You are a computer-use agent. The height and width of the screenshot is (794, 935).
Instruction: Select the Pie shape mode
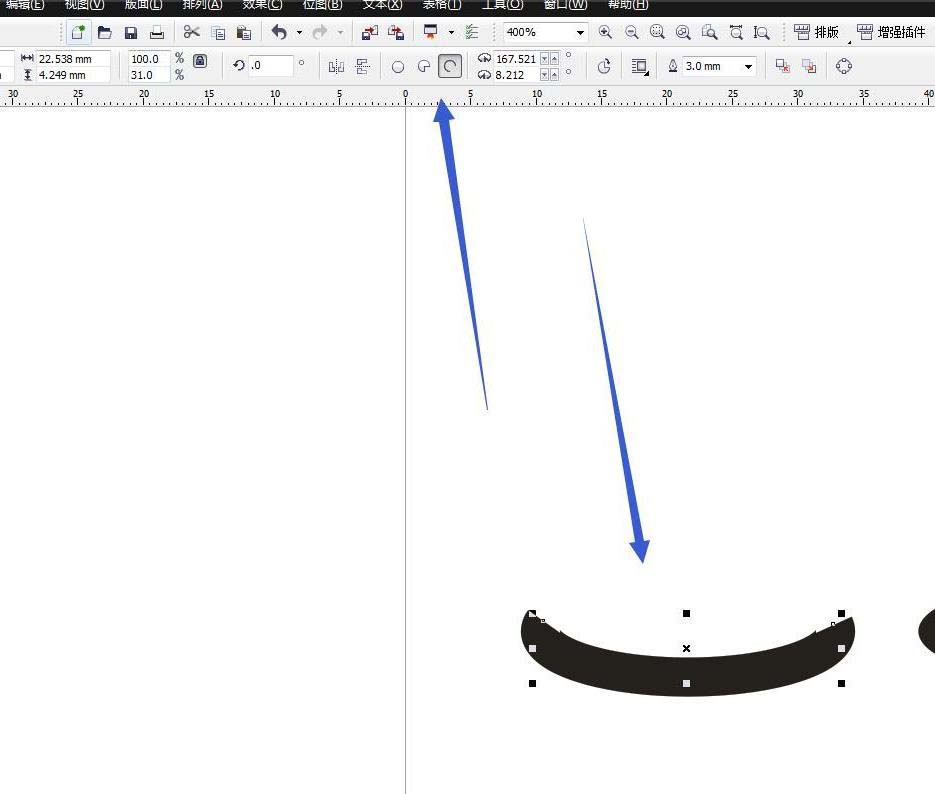click(x=424, y=67)
